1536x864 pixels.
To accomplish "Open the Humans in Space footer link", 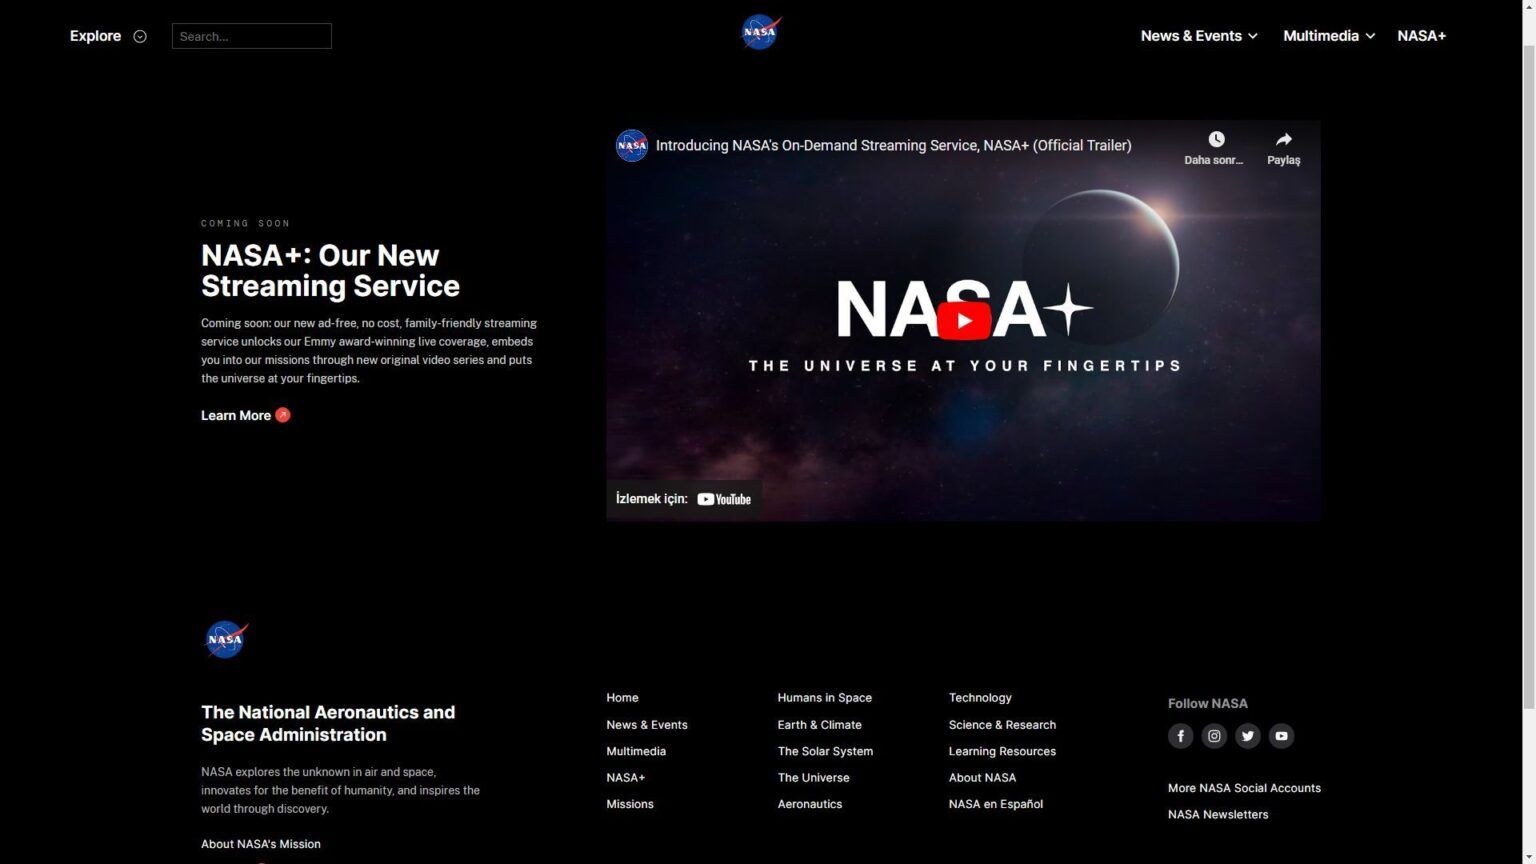I will (824, 697).
